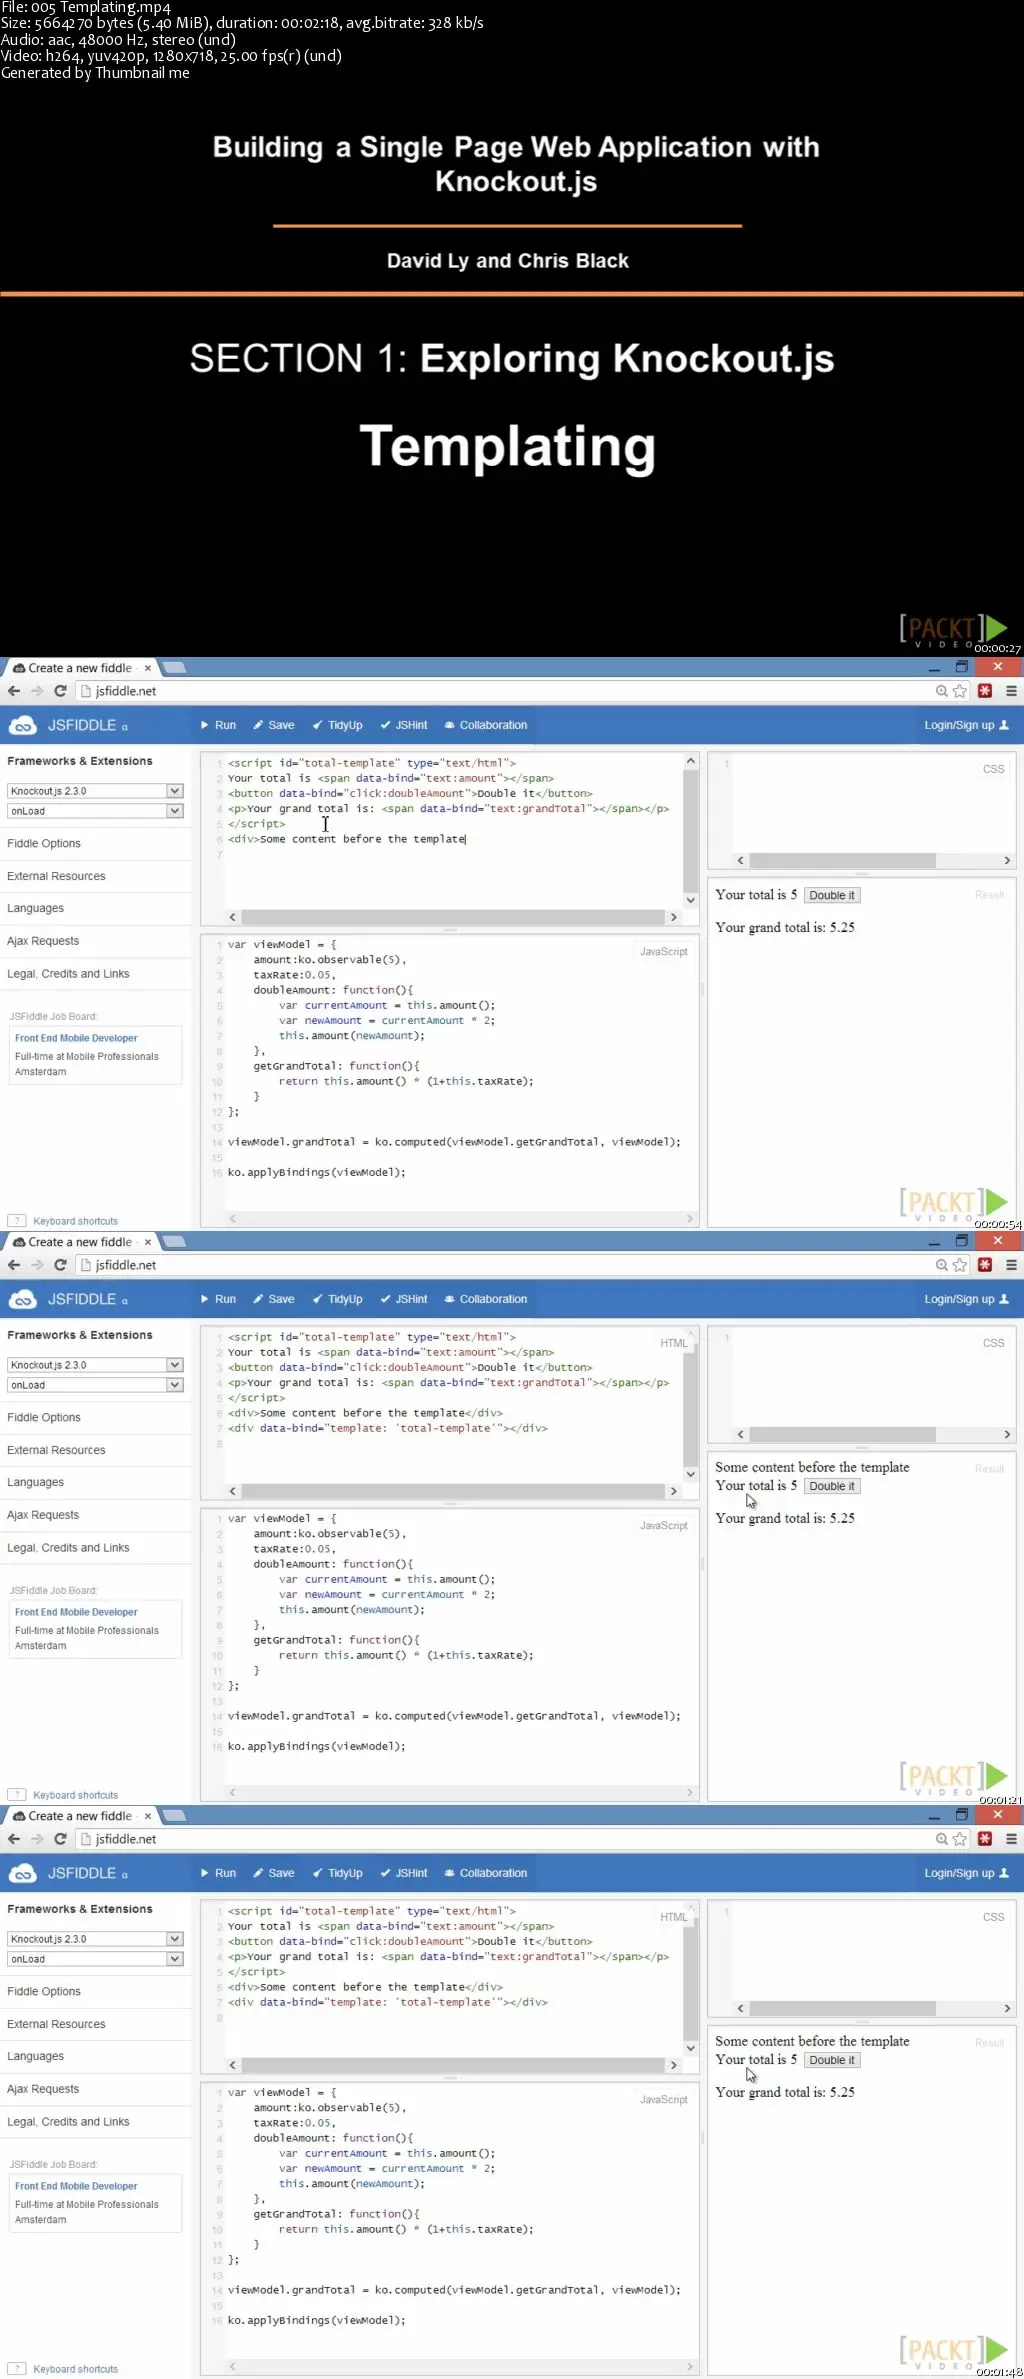Click Login/Sign up in the 00:01:48 frame
This screenshot has width=1024, height=2379.
tap(966, 1873)
